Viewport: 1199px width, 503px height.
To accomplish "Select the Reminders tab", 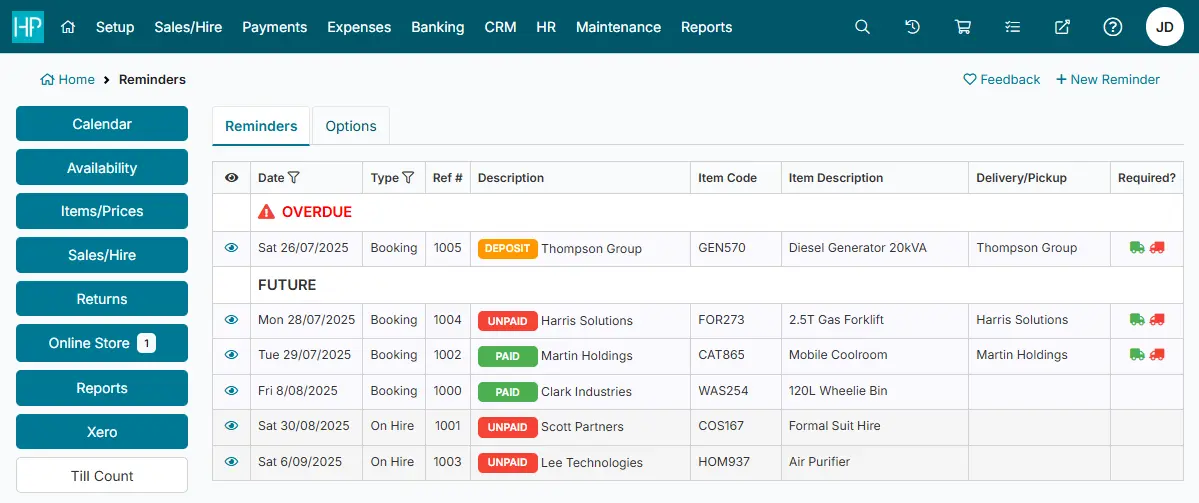I will 261,126.
